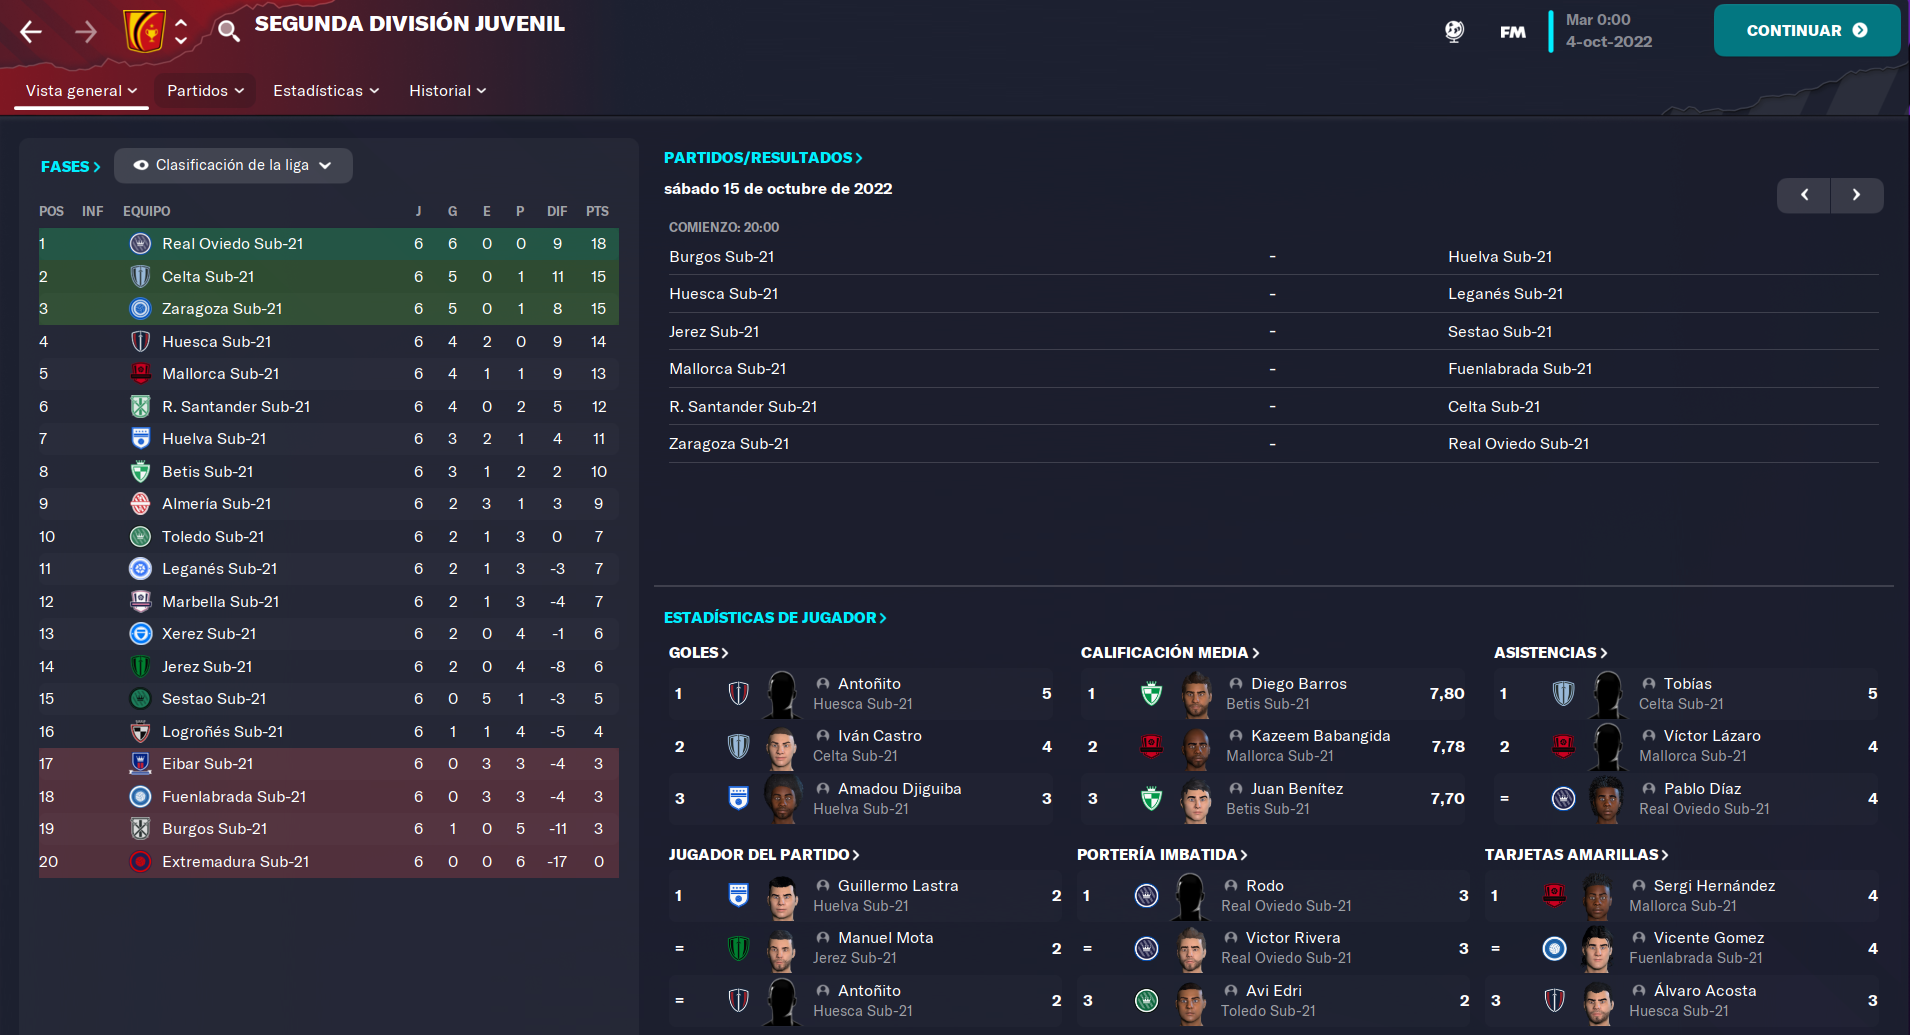Open the Clasificación de la liga dropdown

point(233,166)
